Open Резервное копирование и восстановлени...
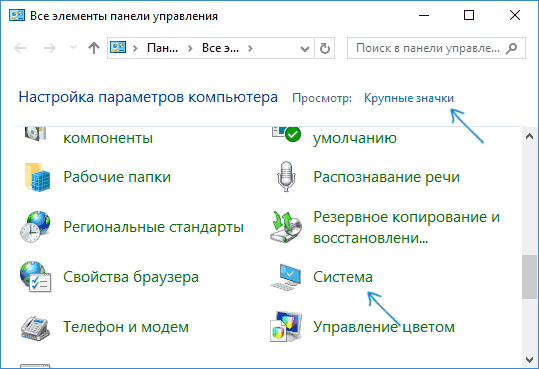This screenshot has width=539, height=369. [x=406, y=227]
